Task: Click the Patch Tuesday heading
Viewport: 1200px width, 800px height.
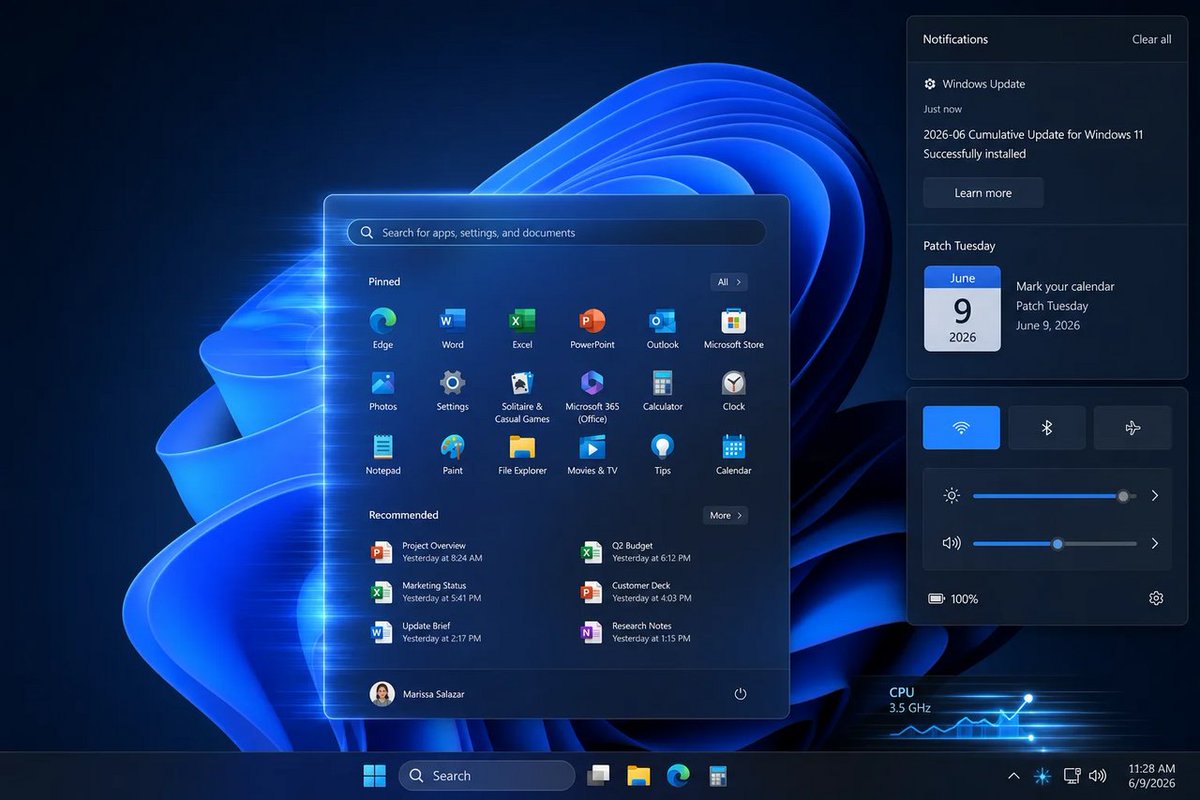Action: (x=959, y=245)
